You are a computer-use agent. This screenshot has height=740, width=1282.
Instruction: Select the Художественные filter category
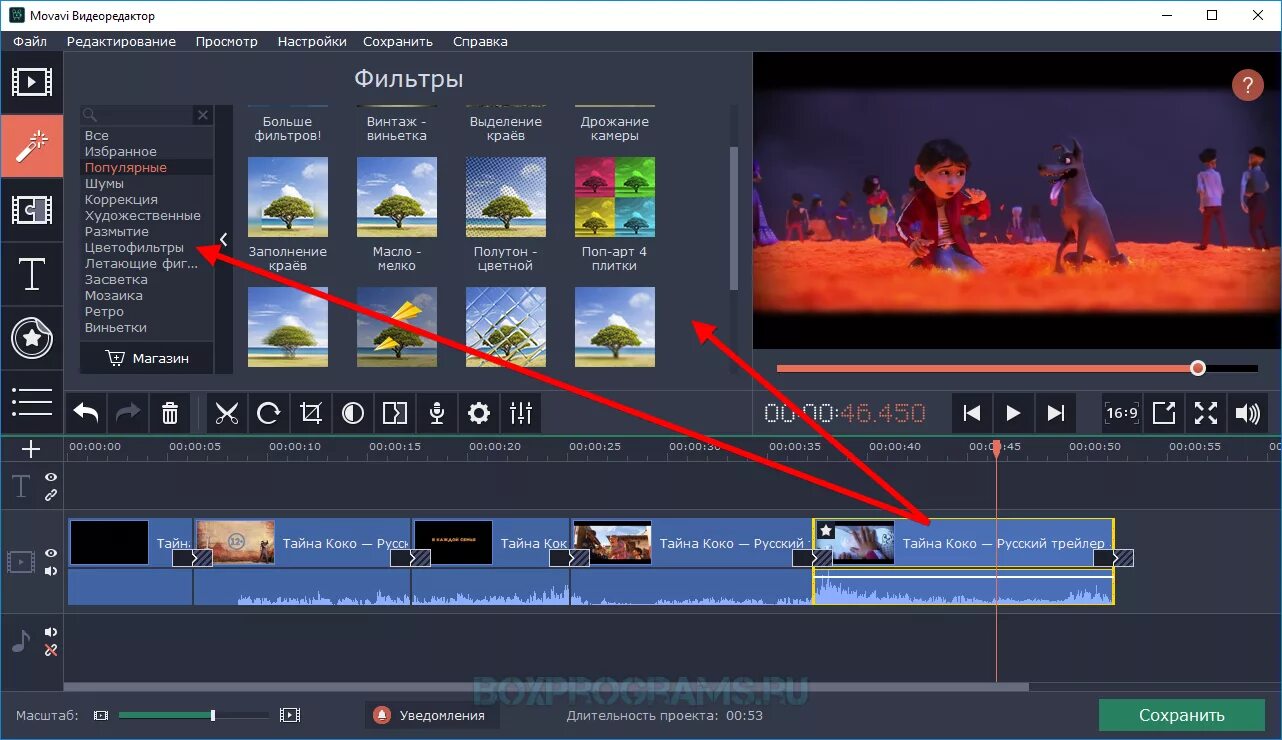[143, 215]
